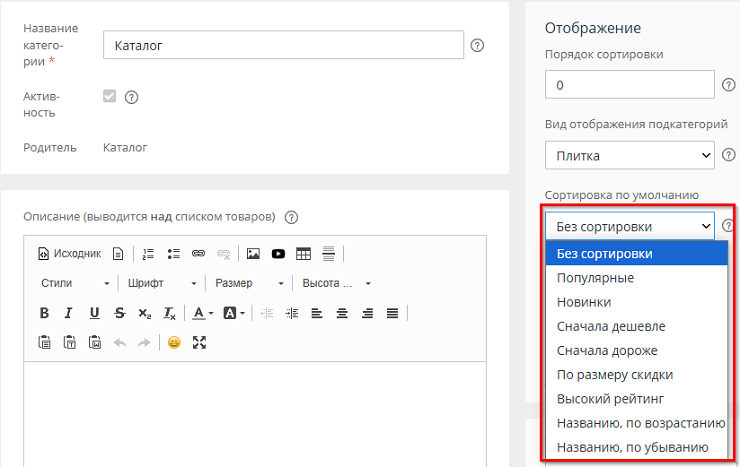740x467 pixels.
Task: Insert a link using the chain icon
Action: pos(198,253)
